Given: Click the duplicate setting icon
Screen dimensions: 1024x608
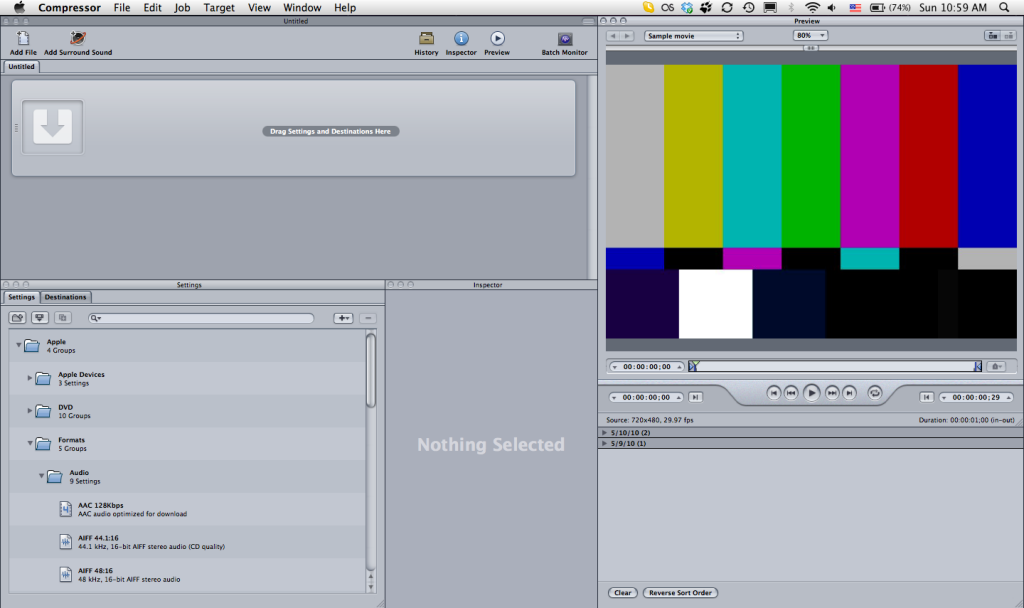Looking at the screenshot, I should pyautogui.click(x=61, y=317).
